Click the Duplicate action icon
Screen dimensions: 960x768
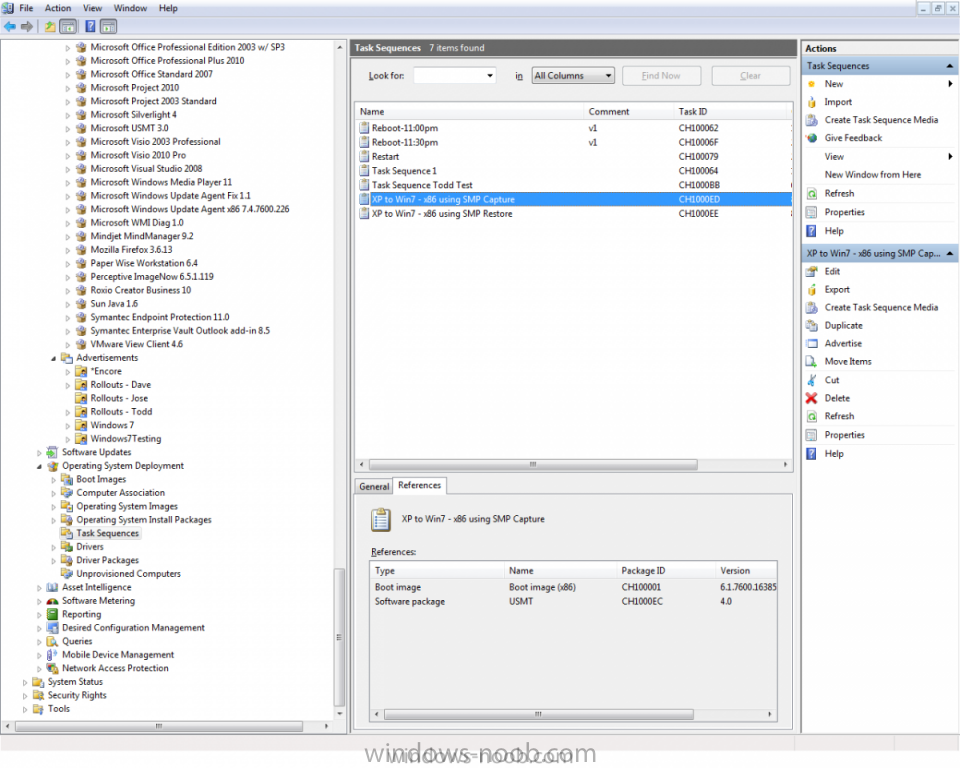[812, 325]
